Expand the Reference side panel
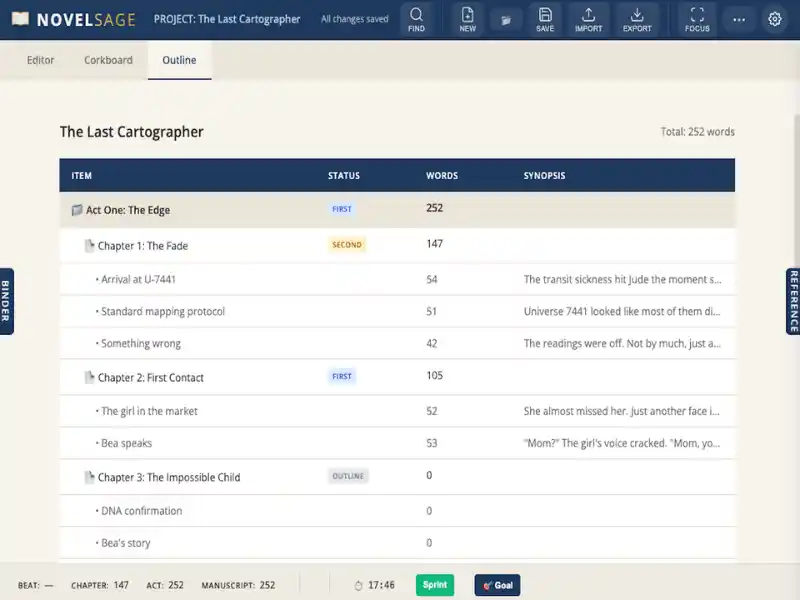Viewport: 800px width, 600px height. click(x=793, y=301)
